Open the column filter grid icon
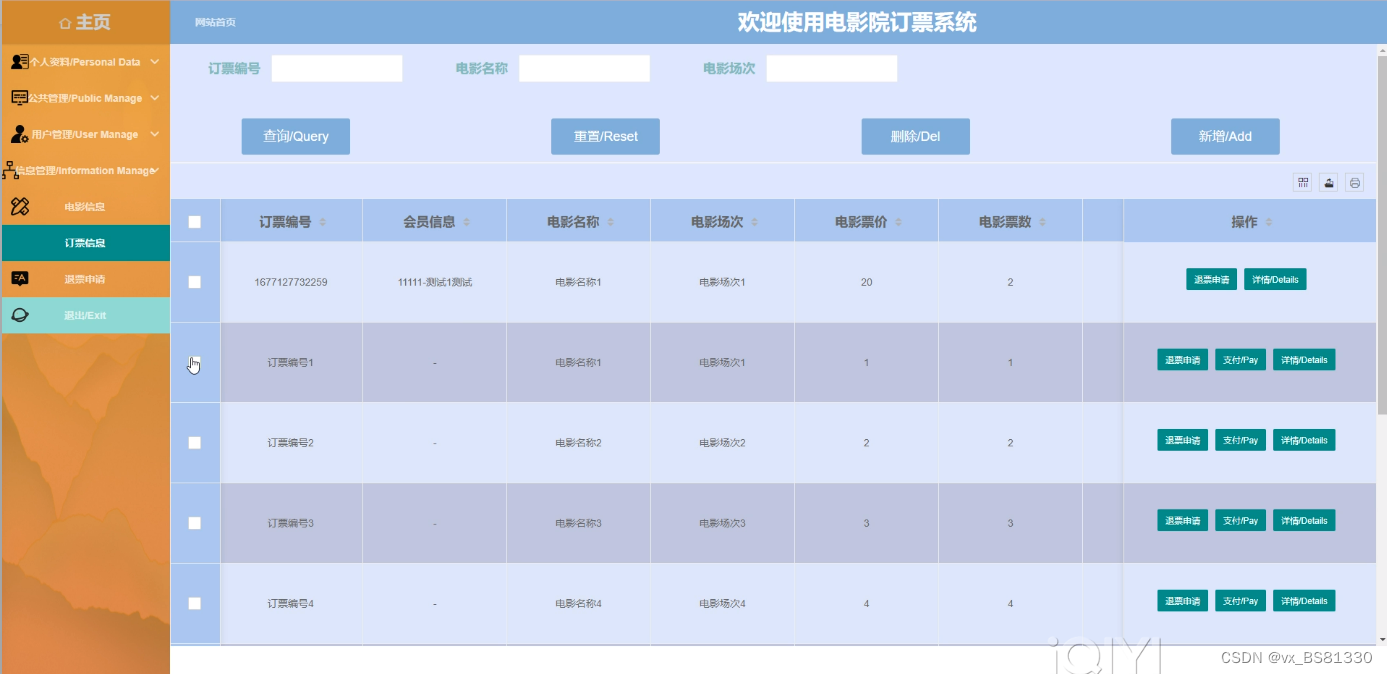1387x674 pixels. (x=1303, y=182)
